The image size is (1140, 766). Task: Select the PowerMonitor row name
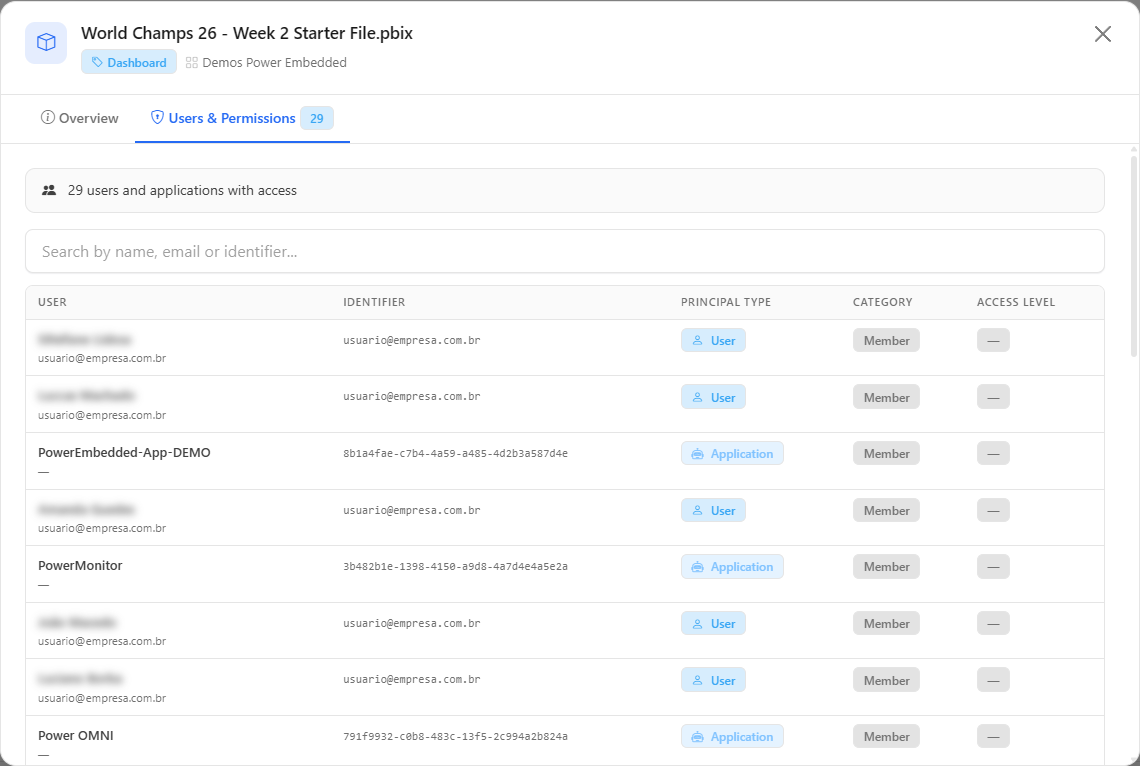click(x=80, y=565)
